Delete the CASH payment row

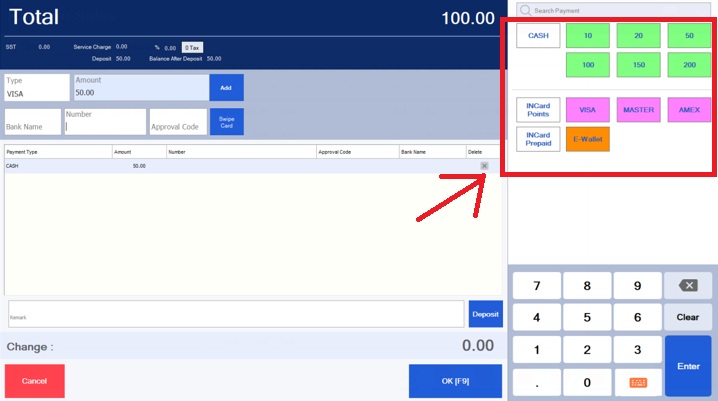pyautogui.click(x=484, y=166)
